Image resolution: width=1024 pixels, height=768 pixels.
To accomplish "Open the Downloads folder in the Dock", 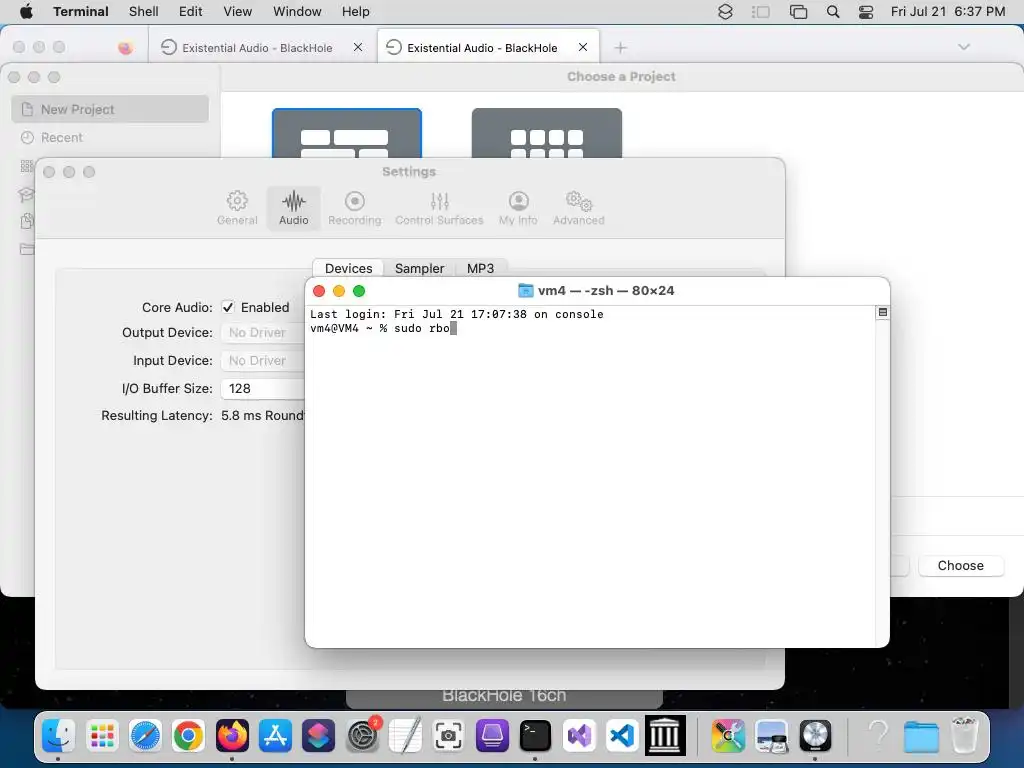I will 921,736.
